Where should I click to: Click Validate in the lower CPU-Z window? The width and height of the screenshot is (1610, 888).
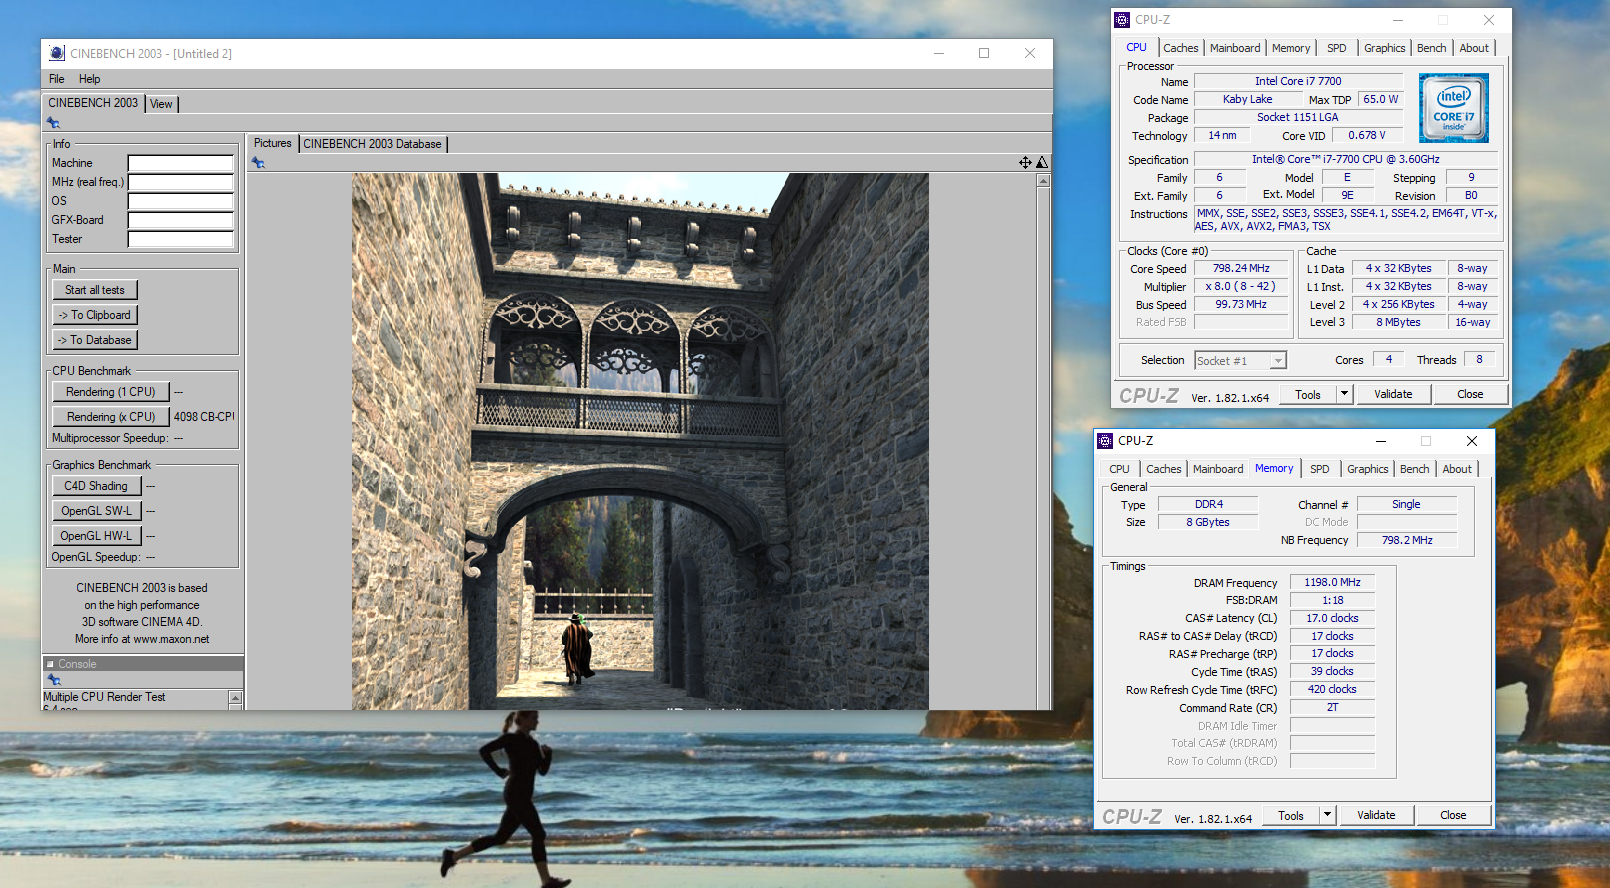(1376, 815)
